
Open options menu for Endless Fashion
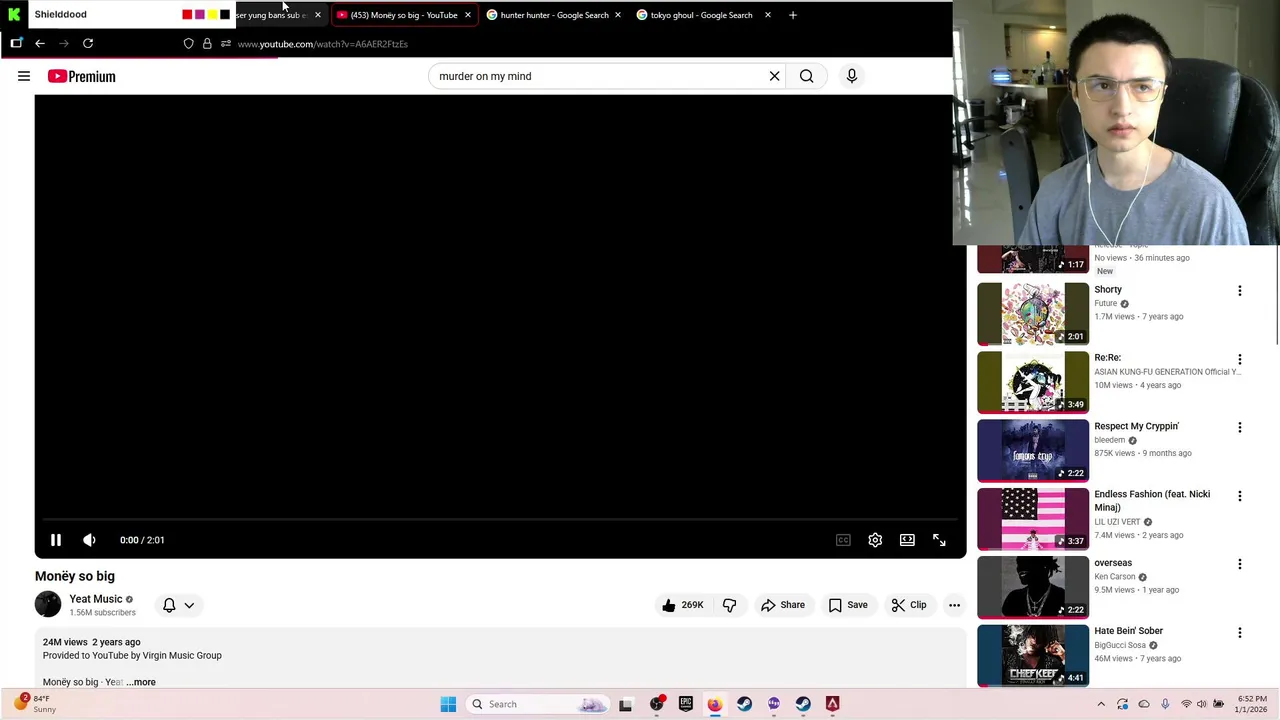1240,496
